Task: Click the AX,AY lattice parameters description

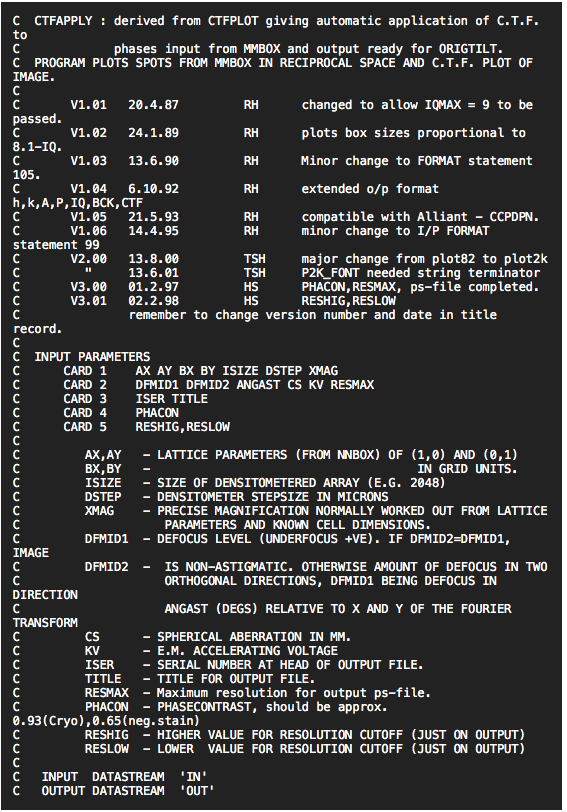Action: [x=301, y=455]
